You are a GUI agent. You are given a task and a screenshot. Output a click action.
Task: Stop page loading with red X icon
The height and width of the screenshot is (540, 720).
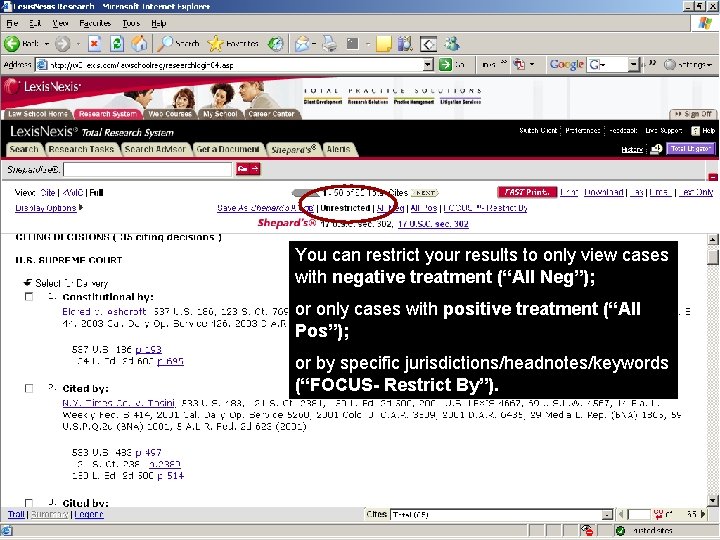[x=95, y=44]
